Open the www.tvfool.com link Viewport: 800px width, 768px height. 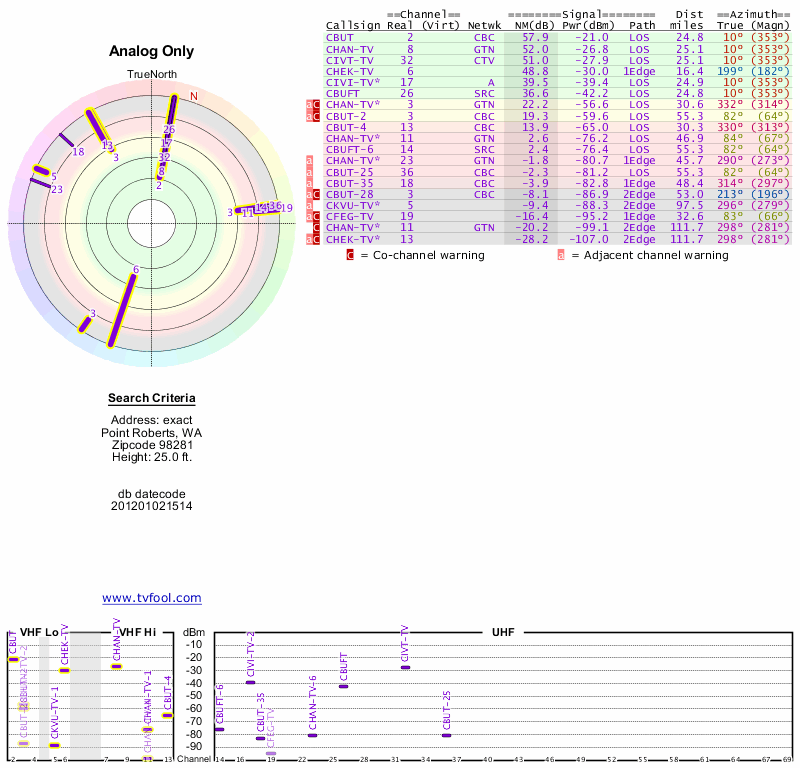click(x=151, y=598)
